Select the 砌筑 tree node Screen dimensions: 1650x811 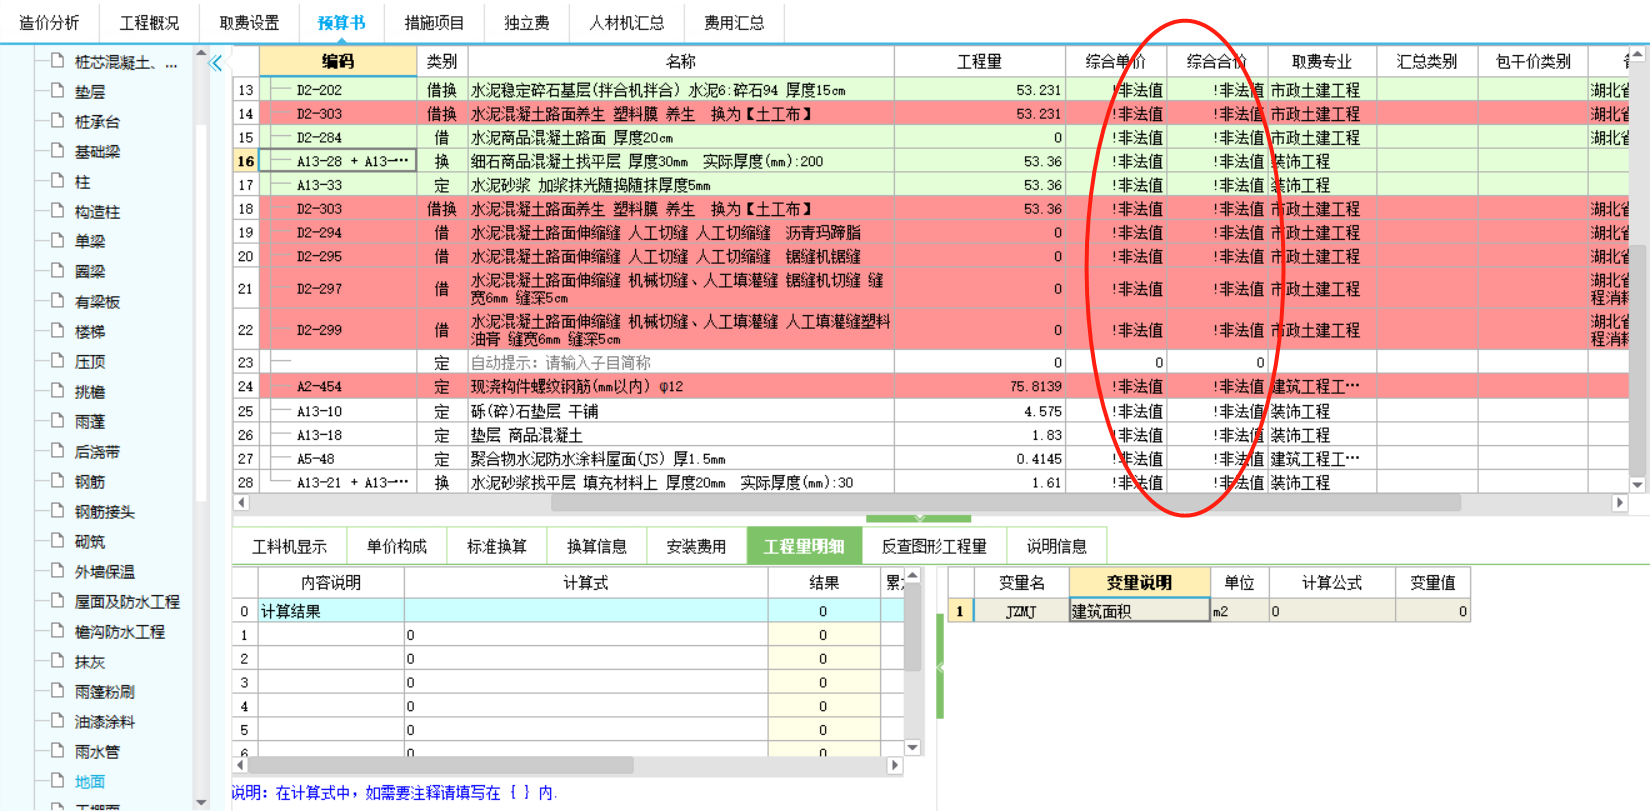pos(89,542)
